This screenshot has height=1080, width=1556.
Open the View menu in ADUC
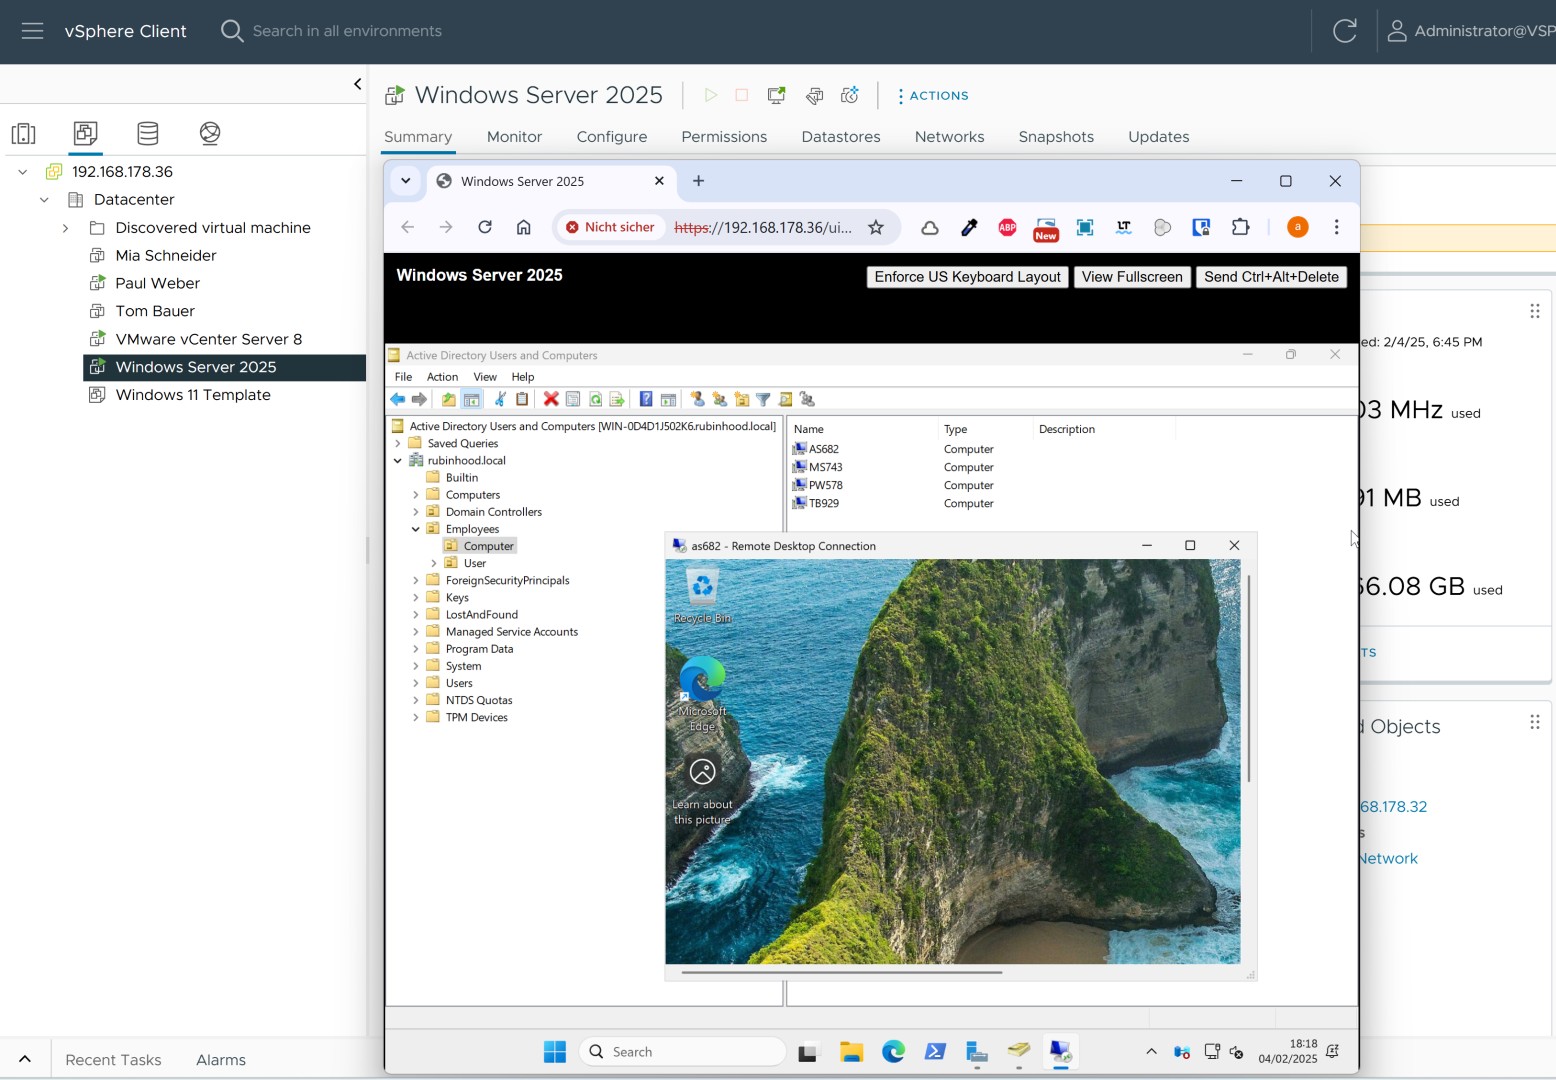point(485,377)
